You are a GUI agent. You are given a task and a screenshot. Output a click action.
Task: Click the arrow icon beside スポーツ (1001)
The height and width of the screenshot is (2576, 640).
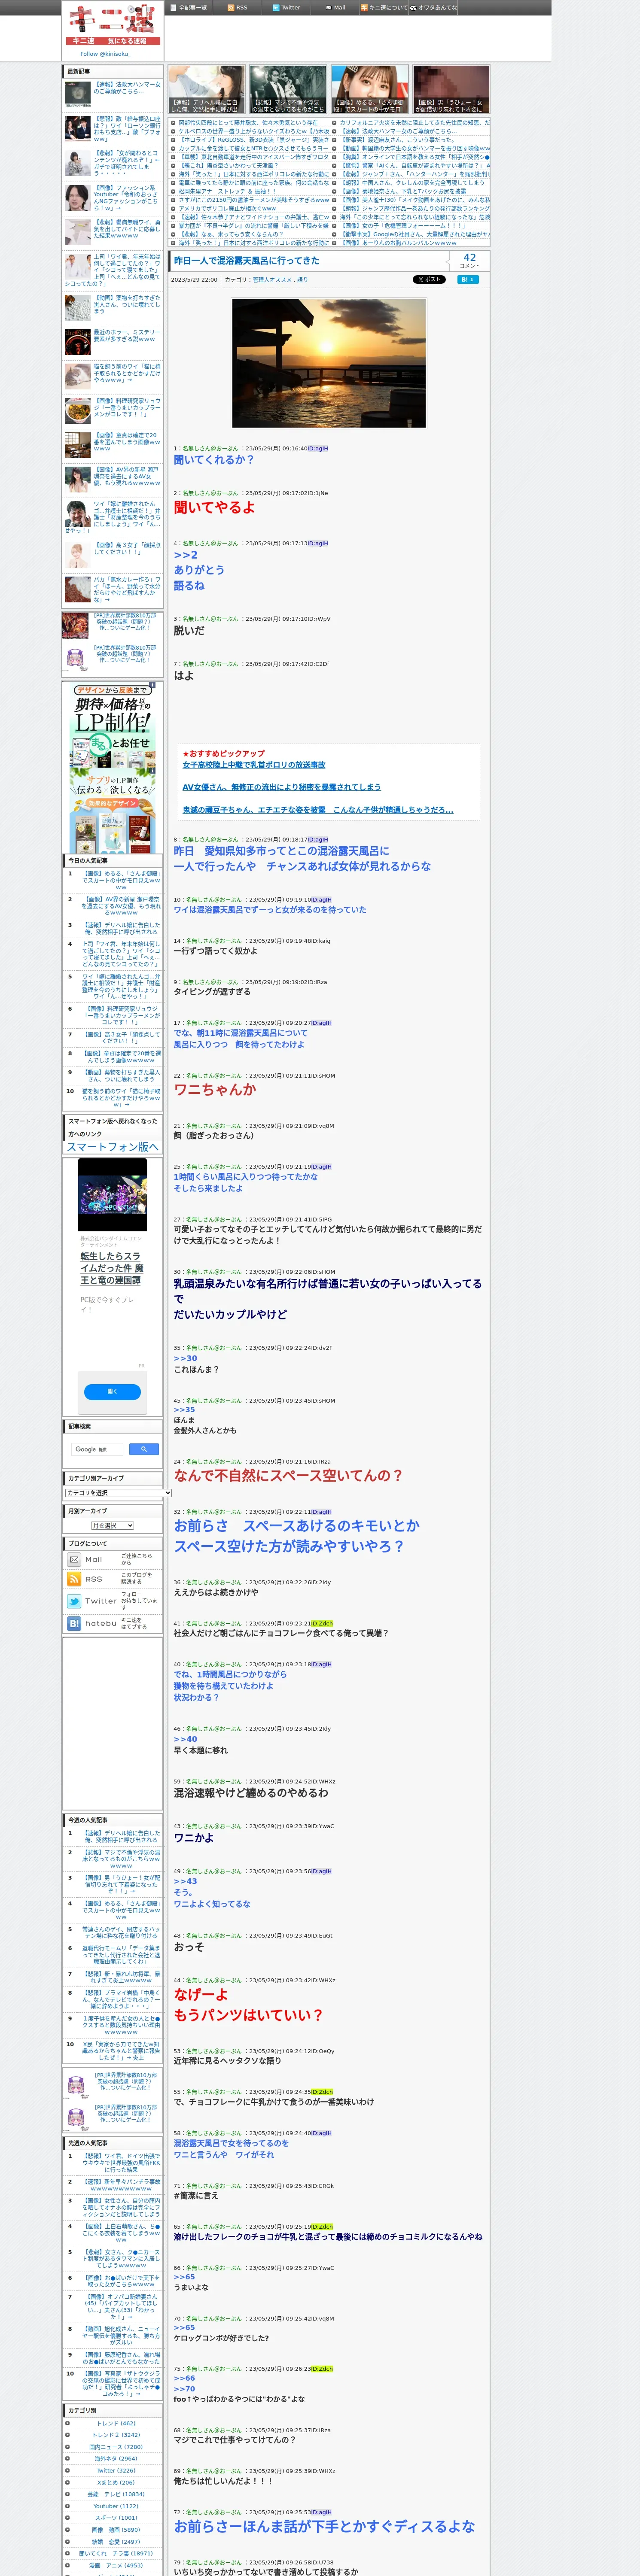point(68,2518)
